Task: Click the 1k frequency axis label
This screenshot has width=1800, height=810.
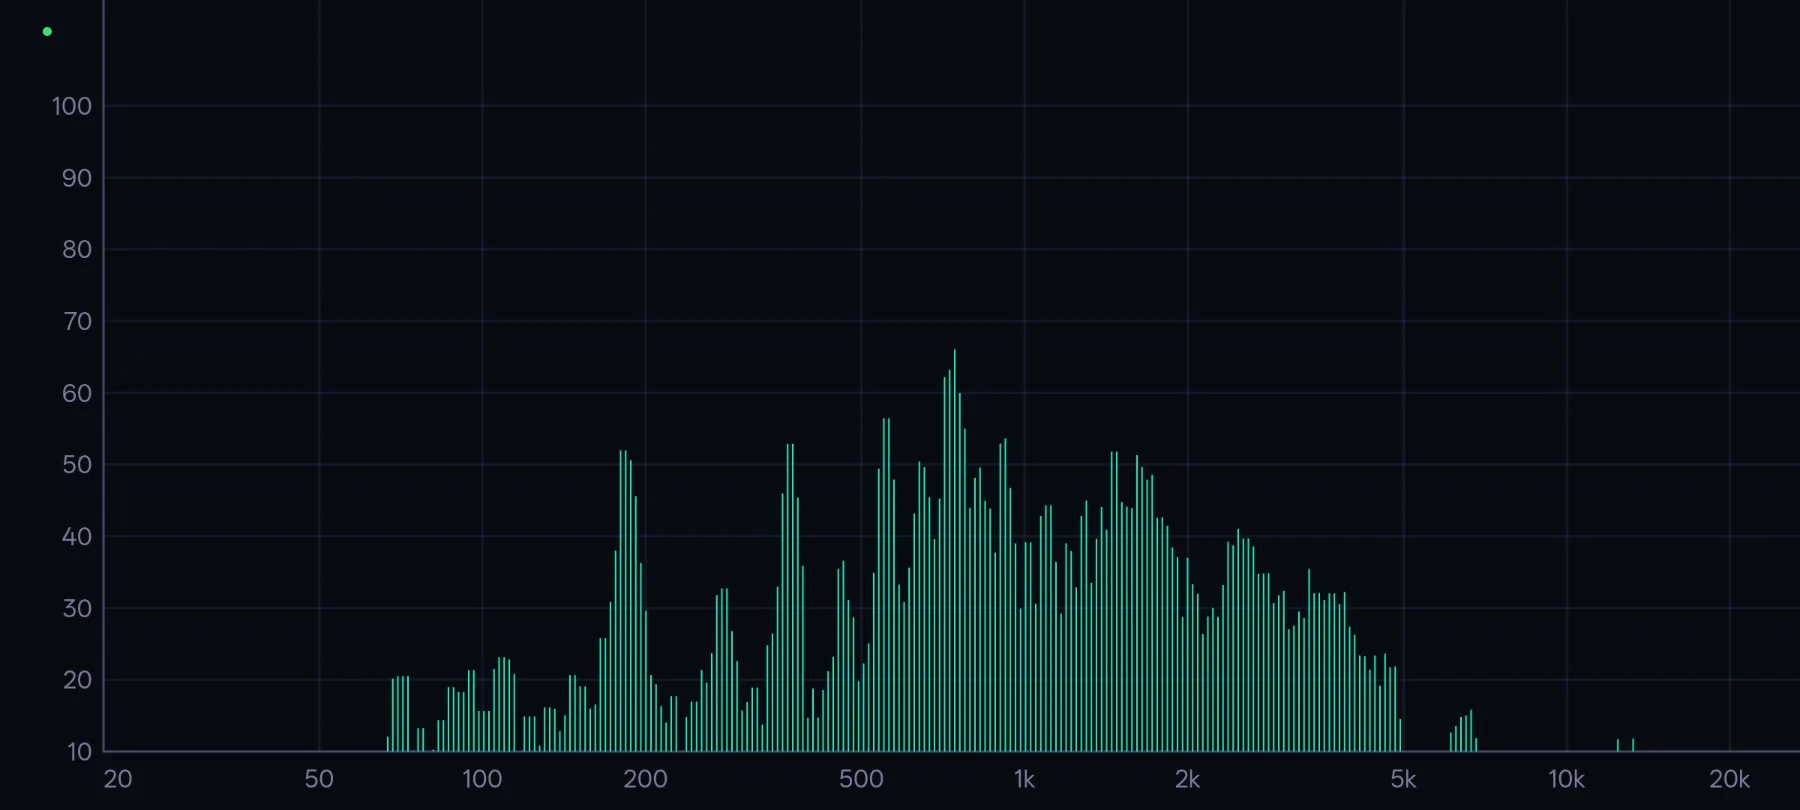Action: tap(1024, 779)
